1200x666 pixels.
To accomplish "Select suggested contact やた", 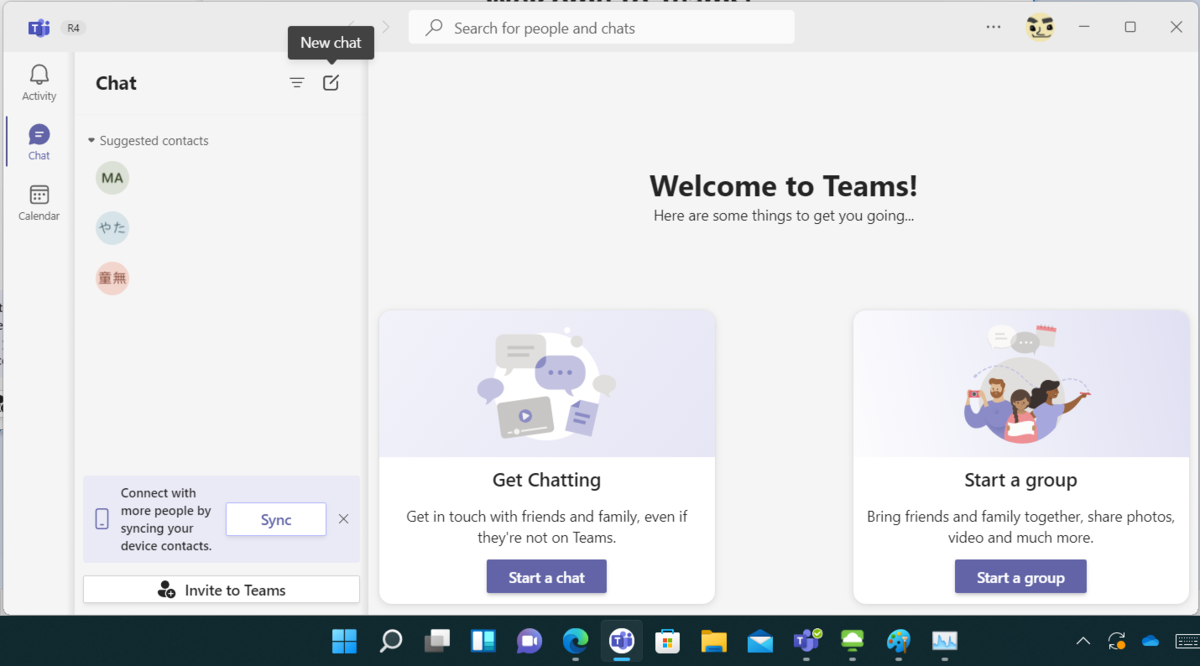I will [x=112, y=228].
